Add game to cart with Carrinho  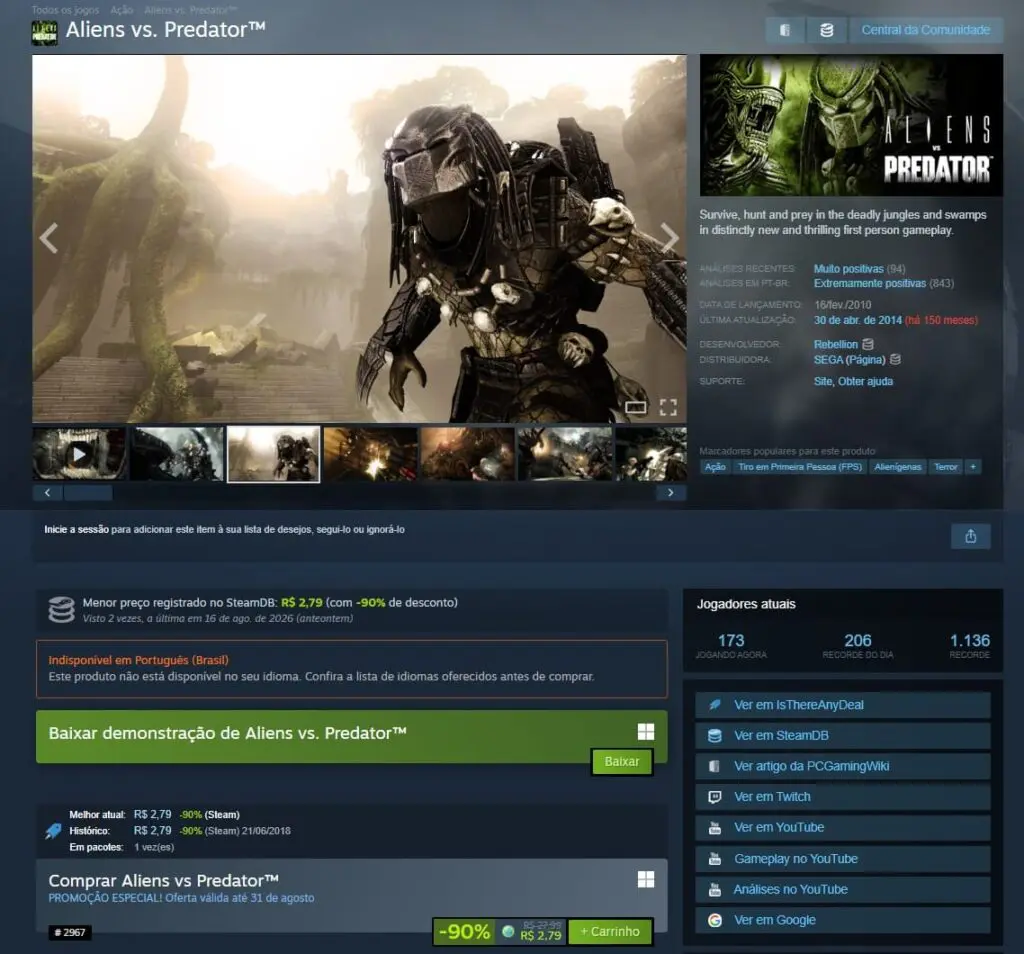pyautogui.click(x=610, y=932)
